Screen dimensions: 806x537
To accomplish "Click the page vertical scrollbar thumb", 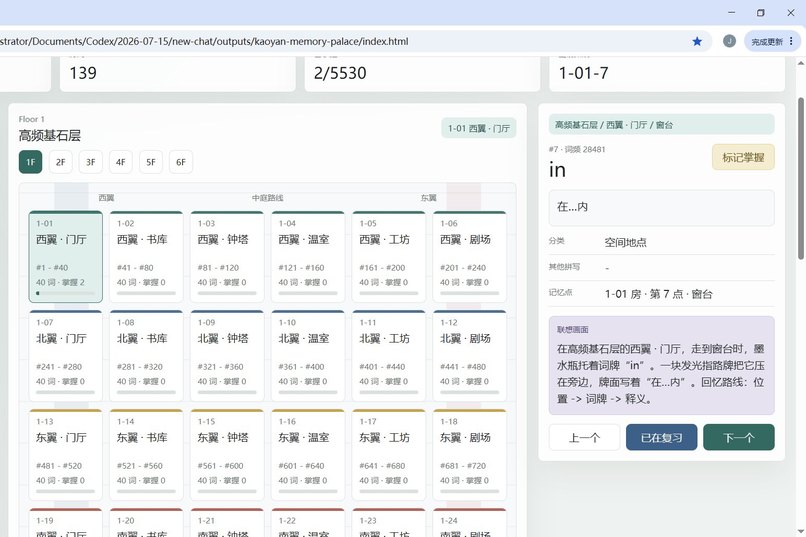I will click(801, 178).
